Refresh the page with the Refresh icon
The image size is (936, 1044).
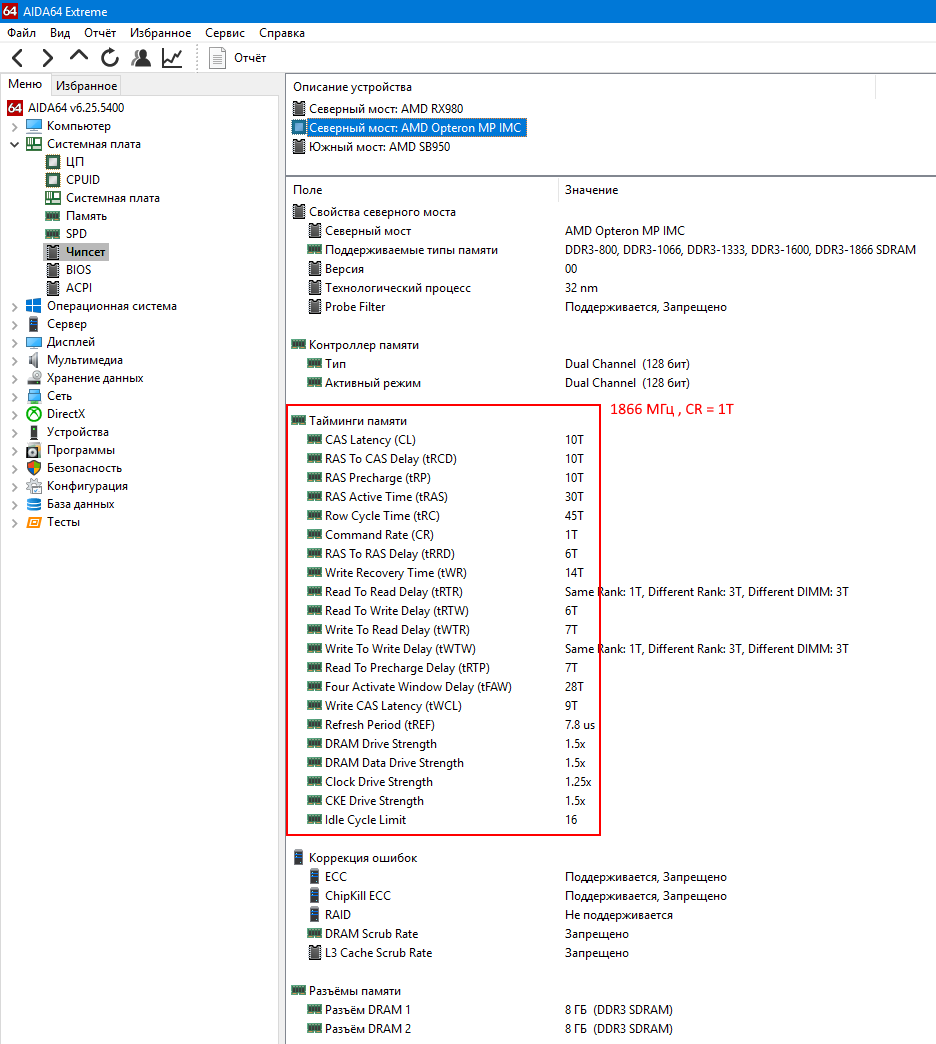(110, 58)
